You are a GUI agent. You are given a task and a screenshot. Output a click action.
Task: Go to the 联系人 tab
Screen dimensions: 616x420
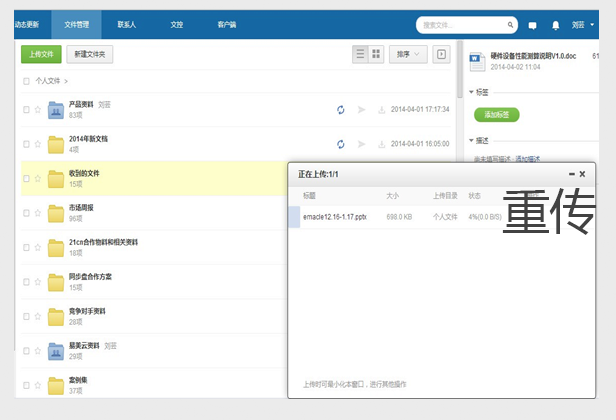click(127, 22)
